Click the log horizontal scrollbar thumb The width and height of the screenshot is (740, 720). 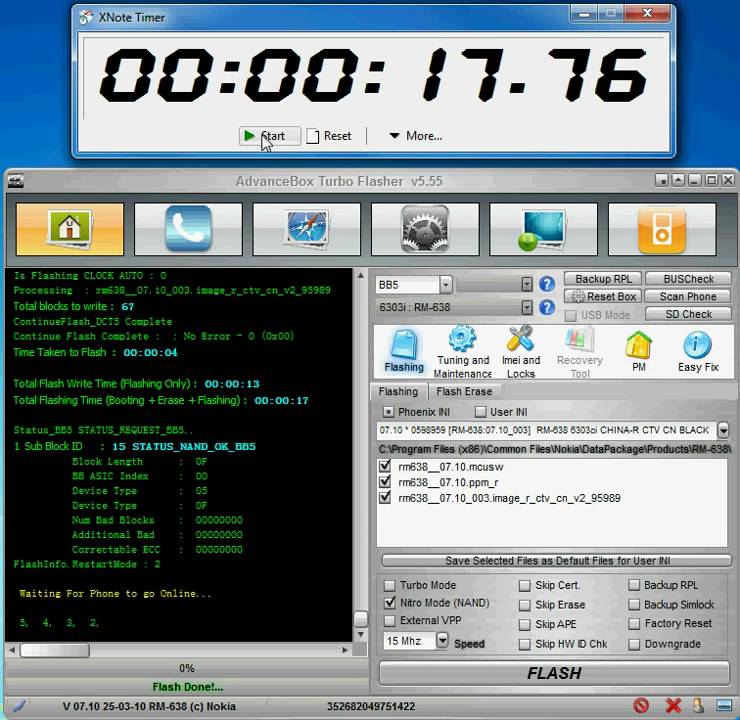[x=55, y=650]
